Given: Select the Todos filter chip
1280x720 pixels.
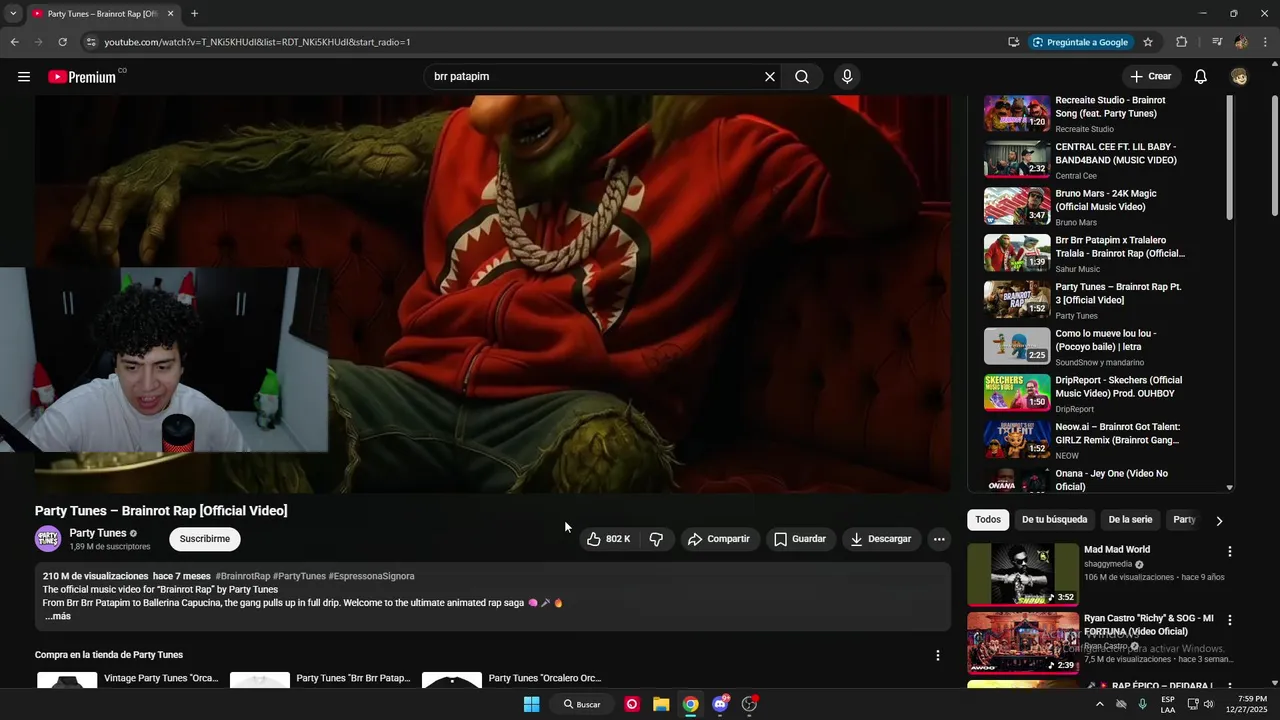Looking at the screenshot, I should tap(988, 520).
